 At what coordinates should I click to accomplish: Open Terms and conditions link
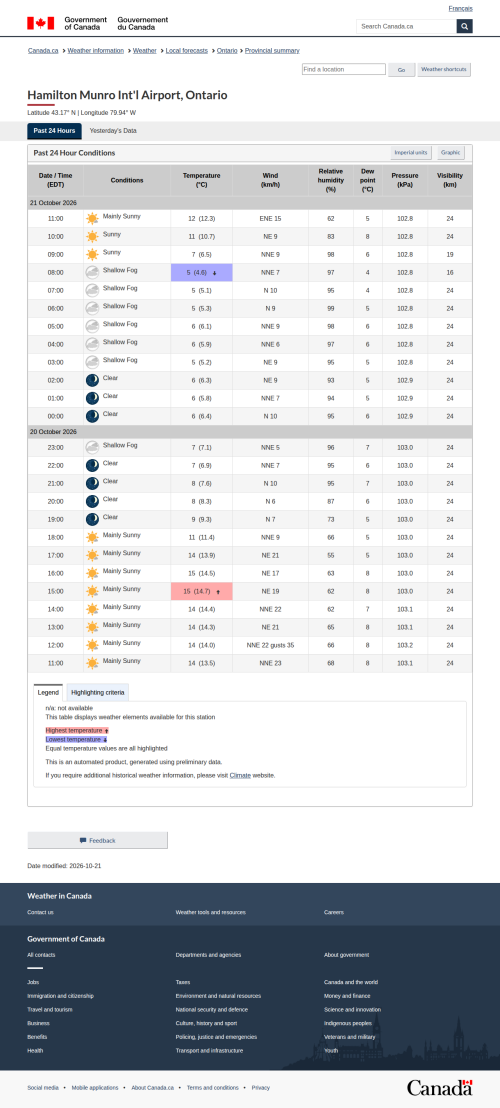(213, 1088)
